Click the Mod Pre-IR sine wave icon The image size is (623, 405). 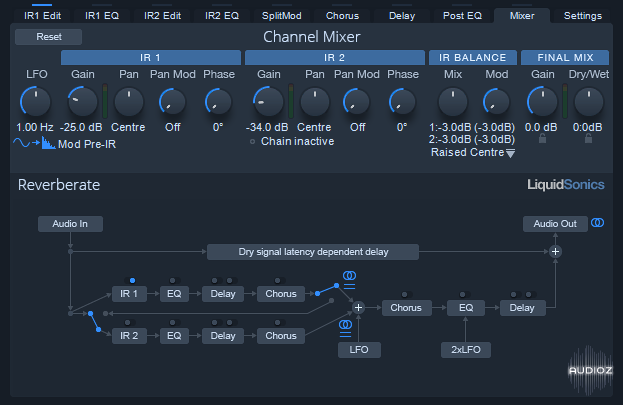pyautogui.click(x=21, y=143)
